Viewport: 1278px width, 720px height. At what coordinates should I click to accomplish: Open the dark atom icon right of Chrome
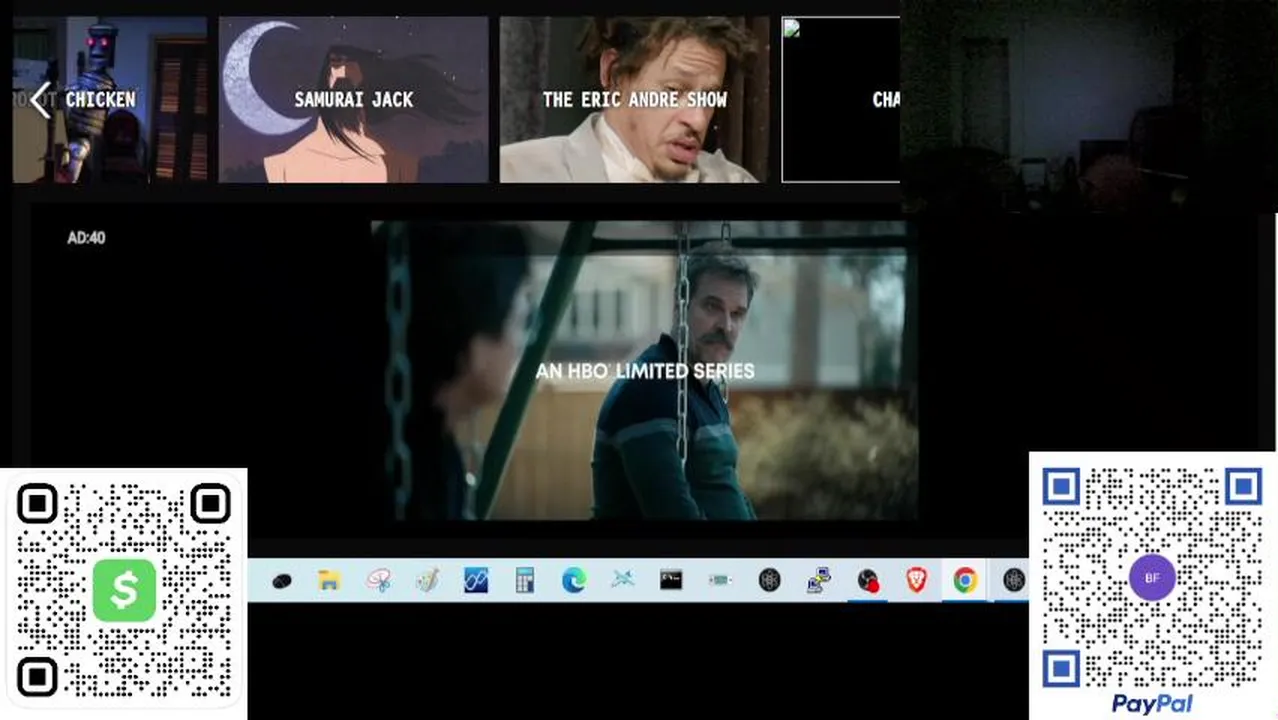[x=1014, y=580]
